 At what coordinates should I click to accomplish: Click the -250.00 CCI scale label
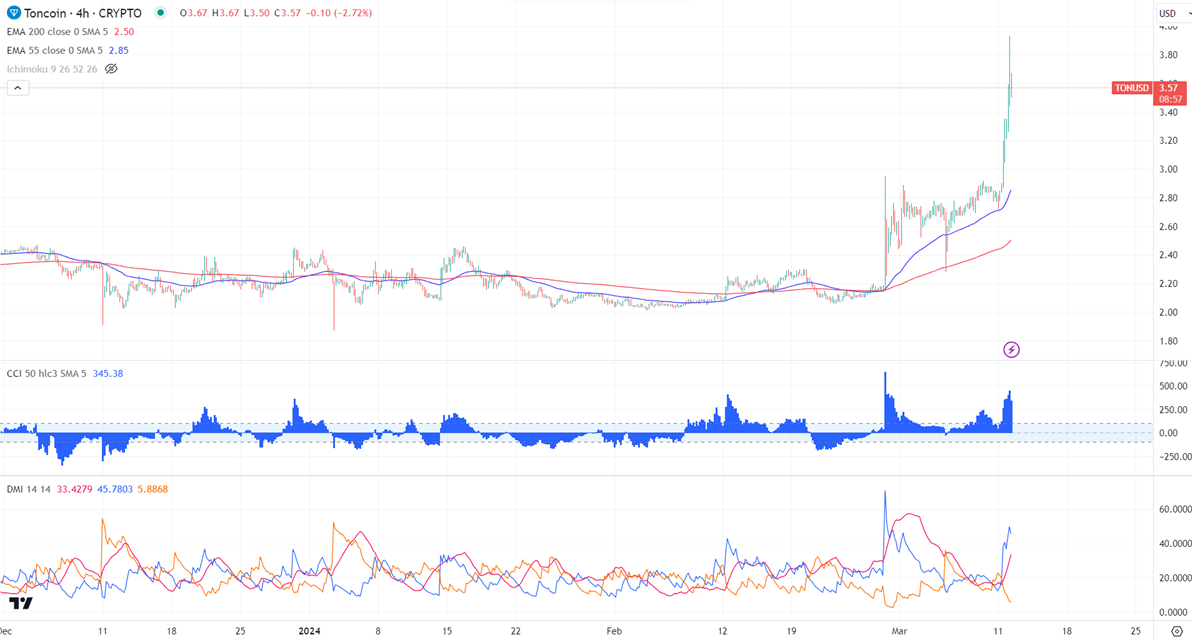[1173, 457]
